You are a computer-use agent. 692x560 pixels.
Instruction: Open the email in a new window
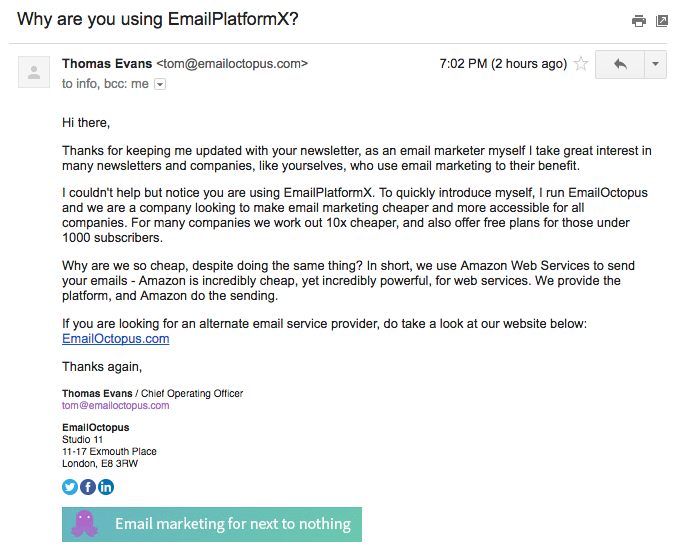662,20
